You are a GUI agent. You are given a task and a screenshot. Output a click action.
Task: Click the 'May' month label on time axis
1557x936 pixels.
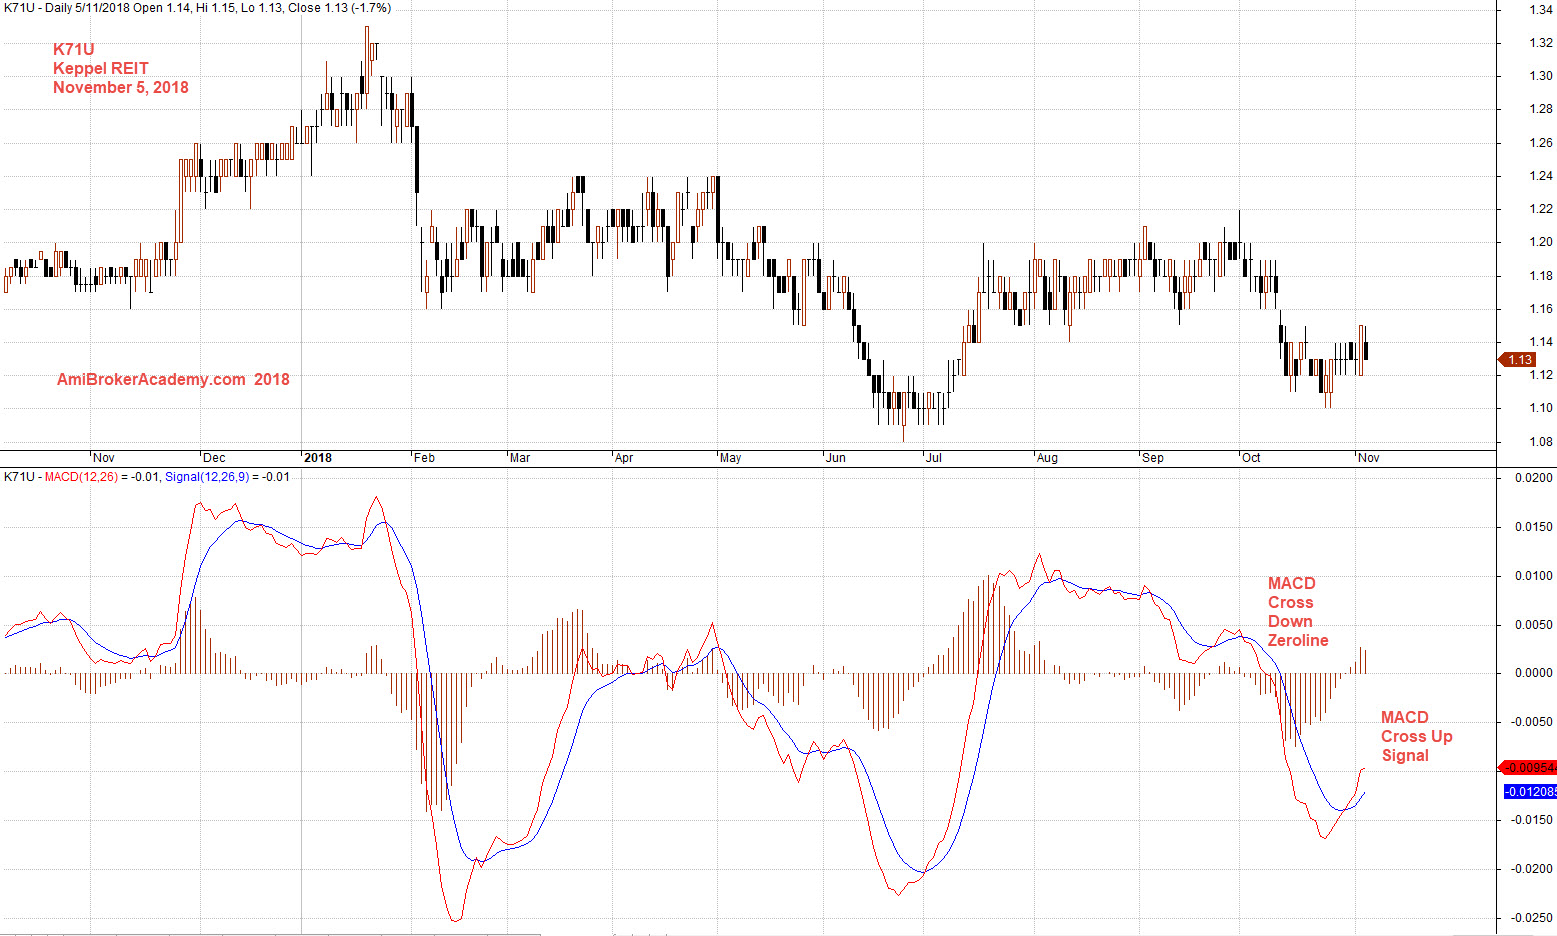point(731,458)
